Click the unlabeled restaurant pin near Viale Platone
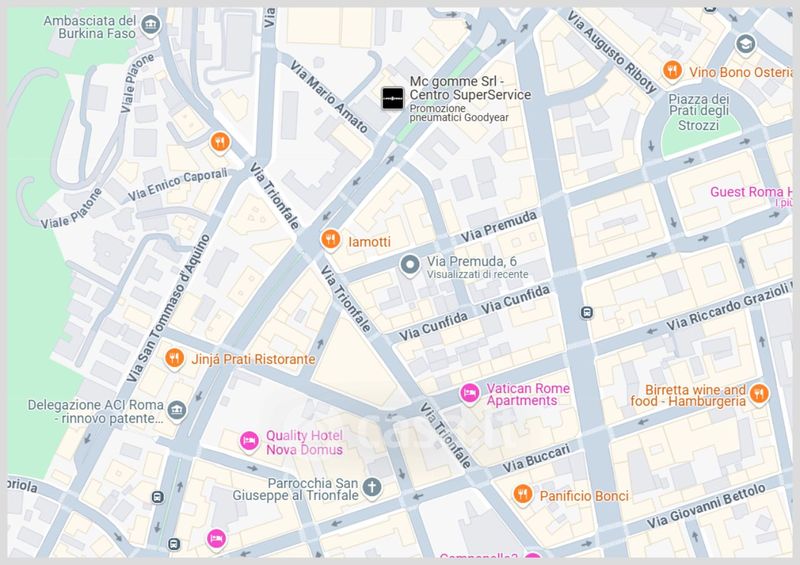The width and height of the screenshot is (800, 565). click(220, 141)
